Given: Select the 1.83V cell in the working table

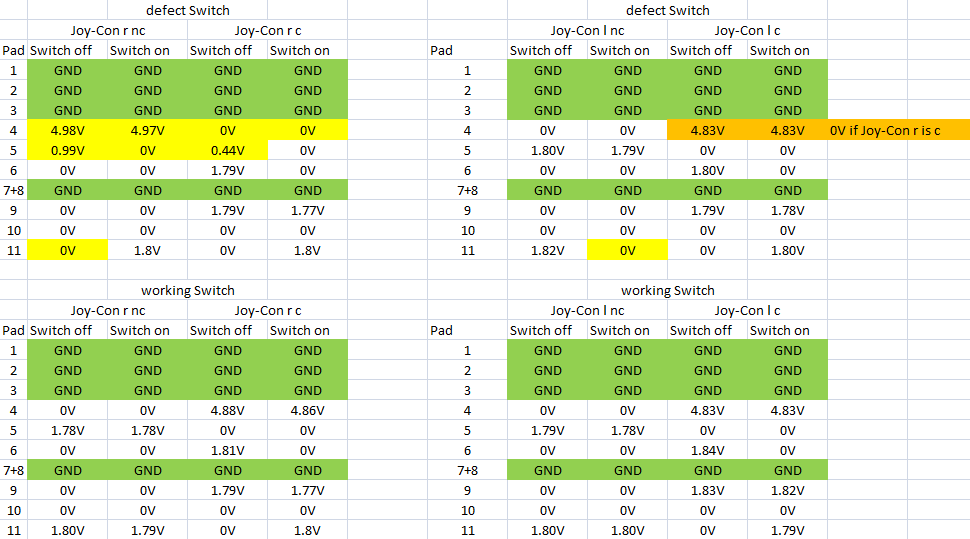Looking at the screenshot, I should click(708, 490).
